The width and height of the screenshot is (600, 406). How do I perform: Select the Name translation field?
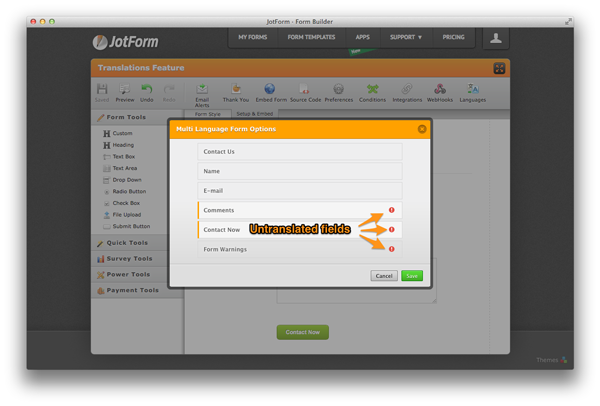click(x=300, y=171)
